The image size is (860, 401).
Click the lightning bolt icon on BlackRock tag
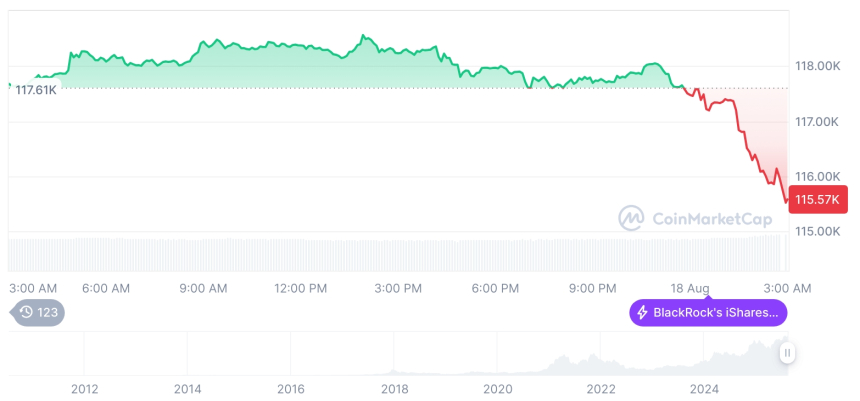(641, 313)
